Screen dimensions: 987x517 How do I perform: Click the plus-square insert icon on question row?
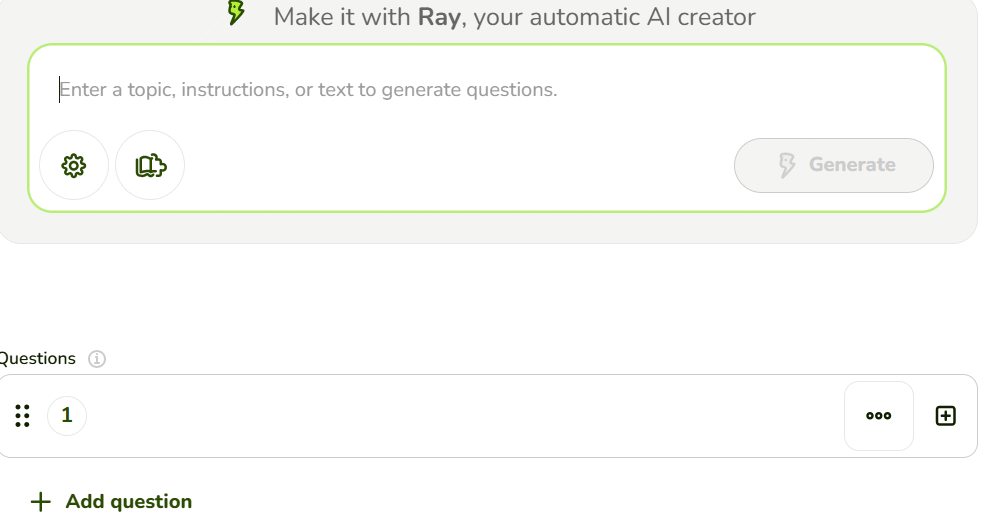coord(945,416)
